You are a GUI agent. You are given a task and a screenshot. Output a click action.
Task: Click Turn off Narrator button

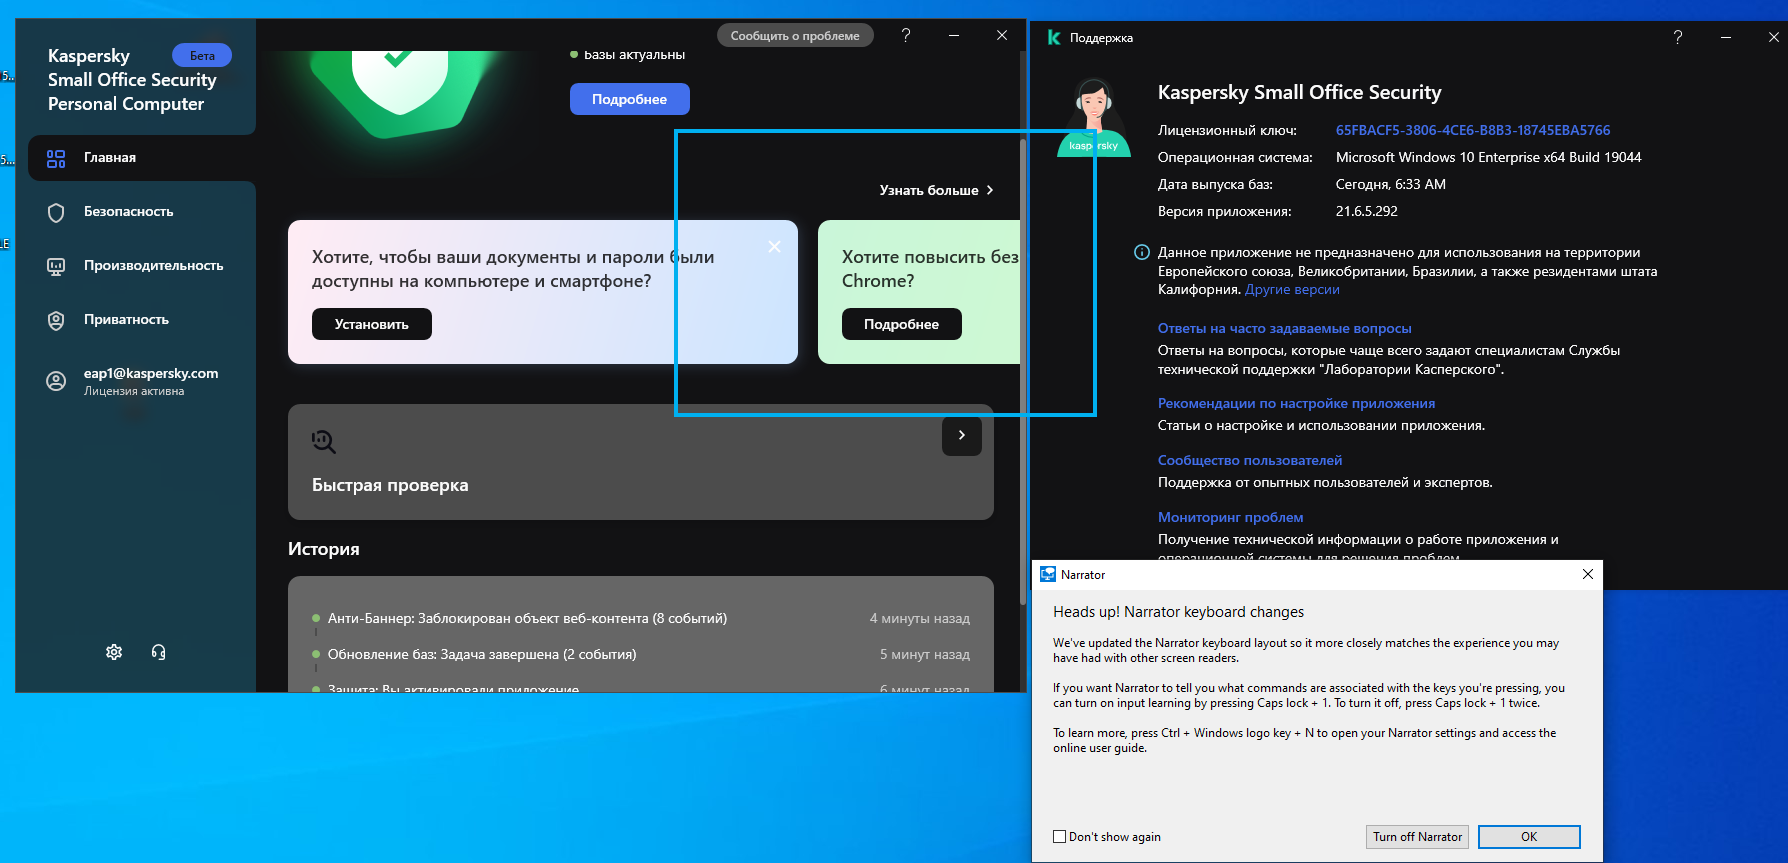(1417, 837)
